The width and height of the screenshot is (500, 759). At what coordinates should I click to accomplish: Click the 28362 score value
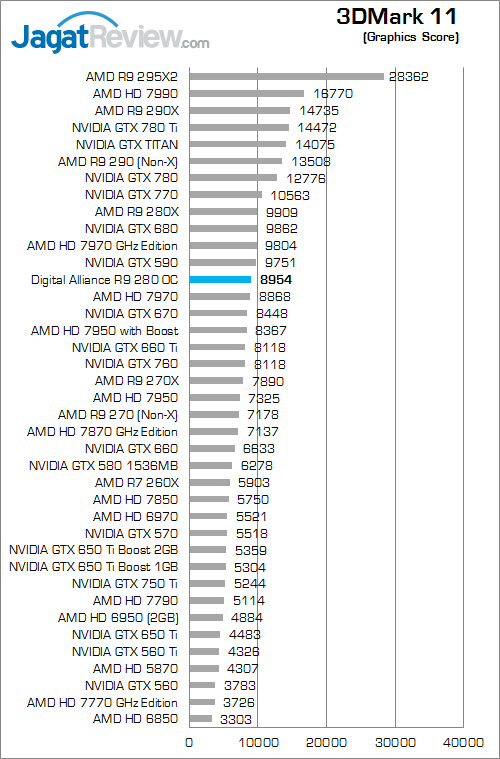click(x=409, y=77)
